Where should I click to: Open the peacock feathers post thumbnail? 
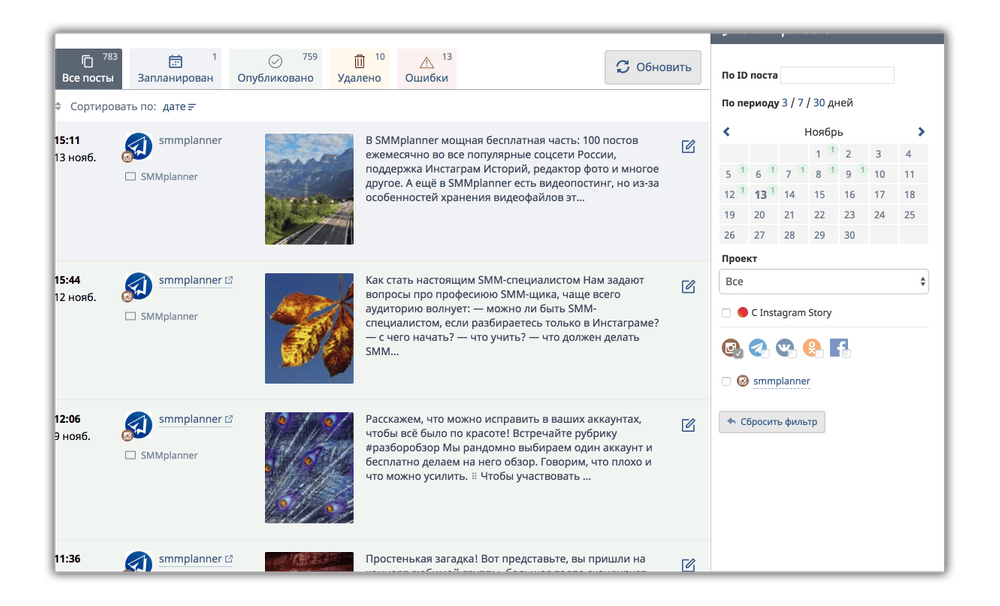pyautogui.click(x=309, y=468)
